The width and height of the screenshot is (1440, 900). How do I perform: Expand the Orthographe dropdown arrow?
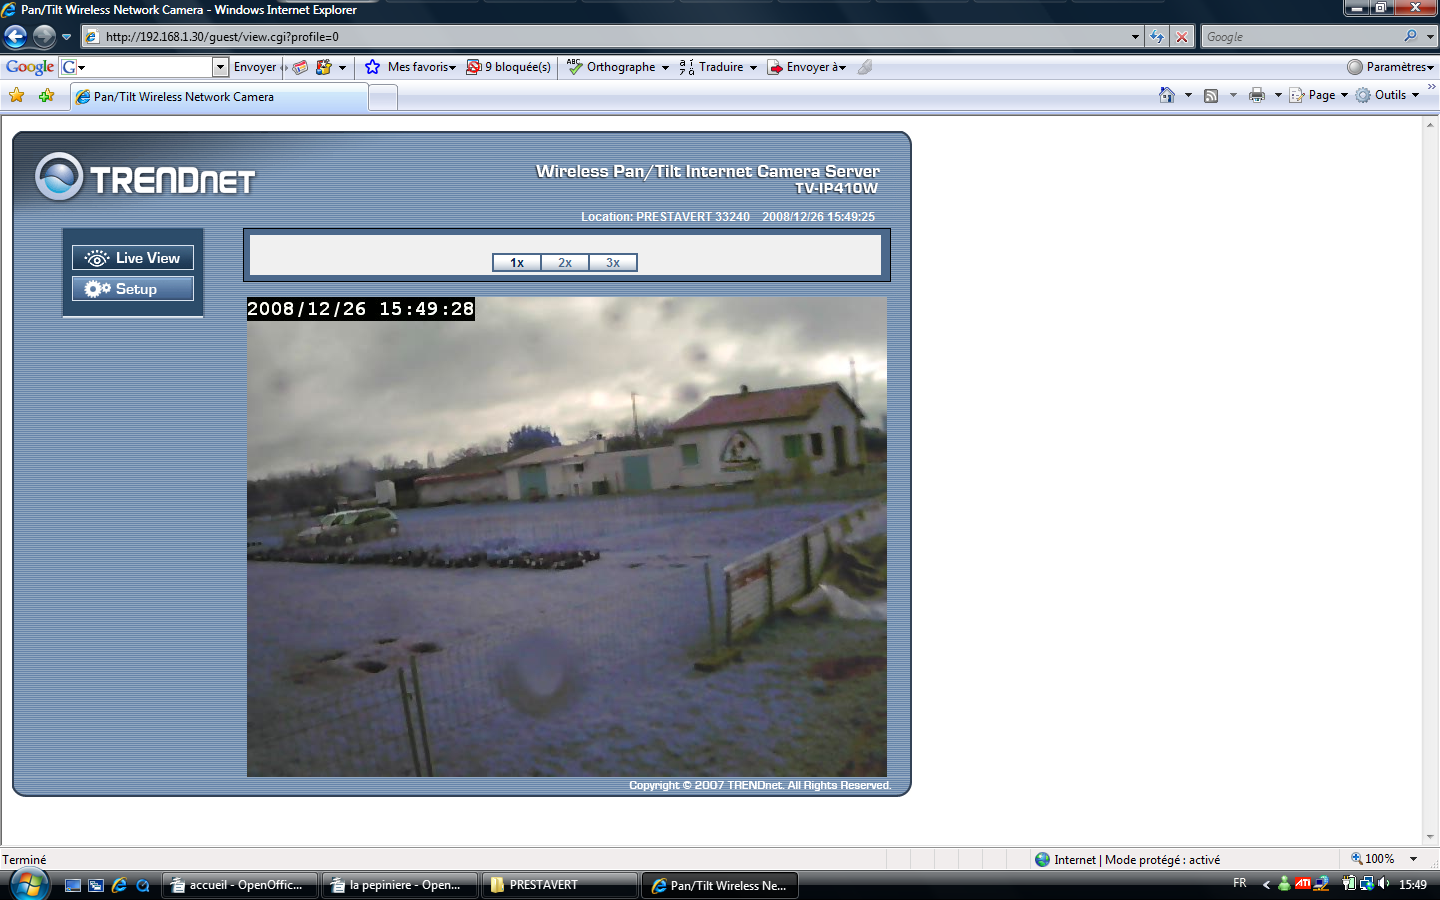665,68
